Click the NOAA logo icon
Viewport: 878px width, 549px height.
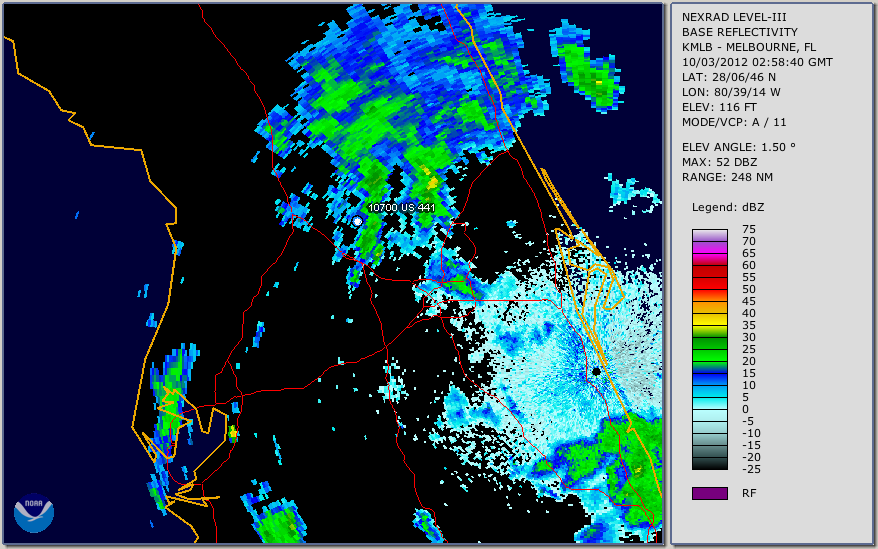(x=34, y=513)
